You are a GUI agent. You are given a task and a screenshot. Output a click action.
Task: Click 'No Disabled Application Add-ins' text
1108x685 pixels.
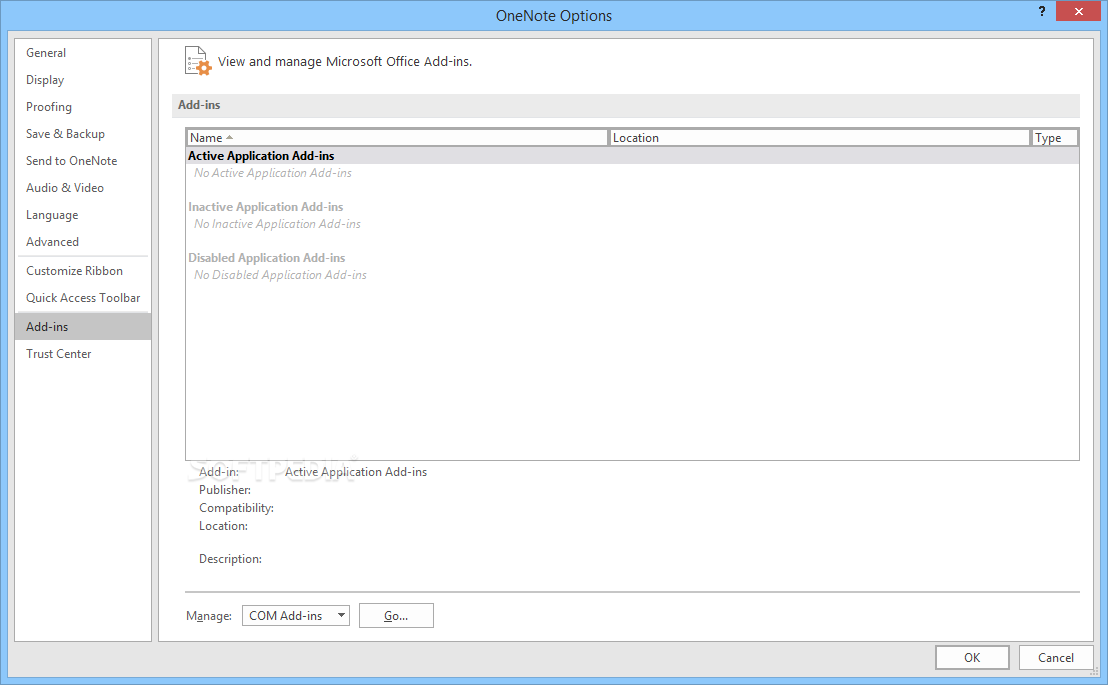[281, 275]
